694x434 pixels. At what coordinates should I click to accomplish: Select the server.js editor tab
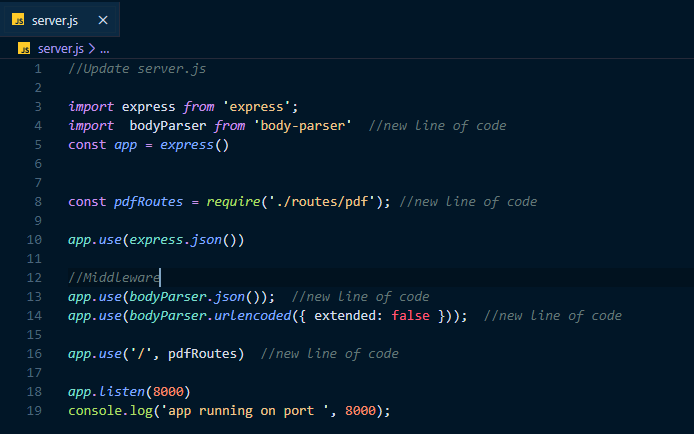60,20
